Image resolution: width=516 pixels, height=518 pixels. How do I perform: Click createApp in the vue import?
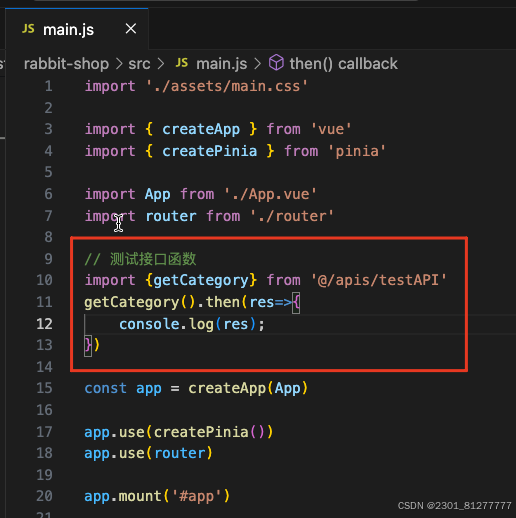click(201, 129)
